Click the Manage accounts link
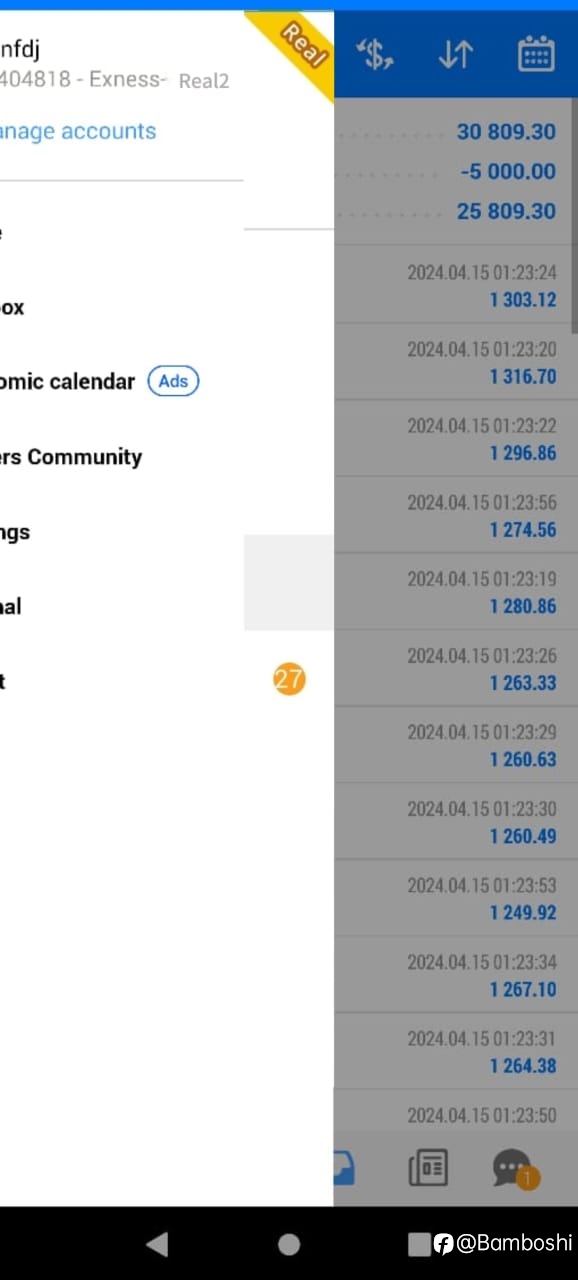 78,131
